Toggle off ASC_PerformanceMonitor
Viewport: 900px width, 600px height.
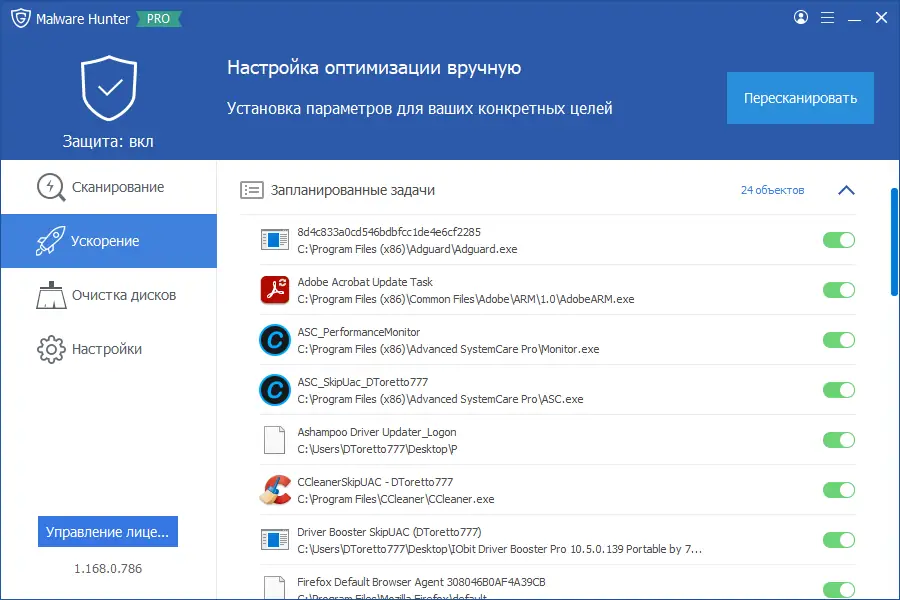pos(839,340)
